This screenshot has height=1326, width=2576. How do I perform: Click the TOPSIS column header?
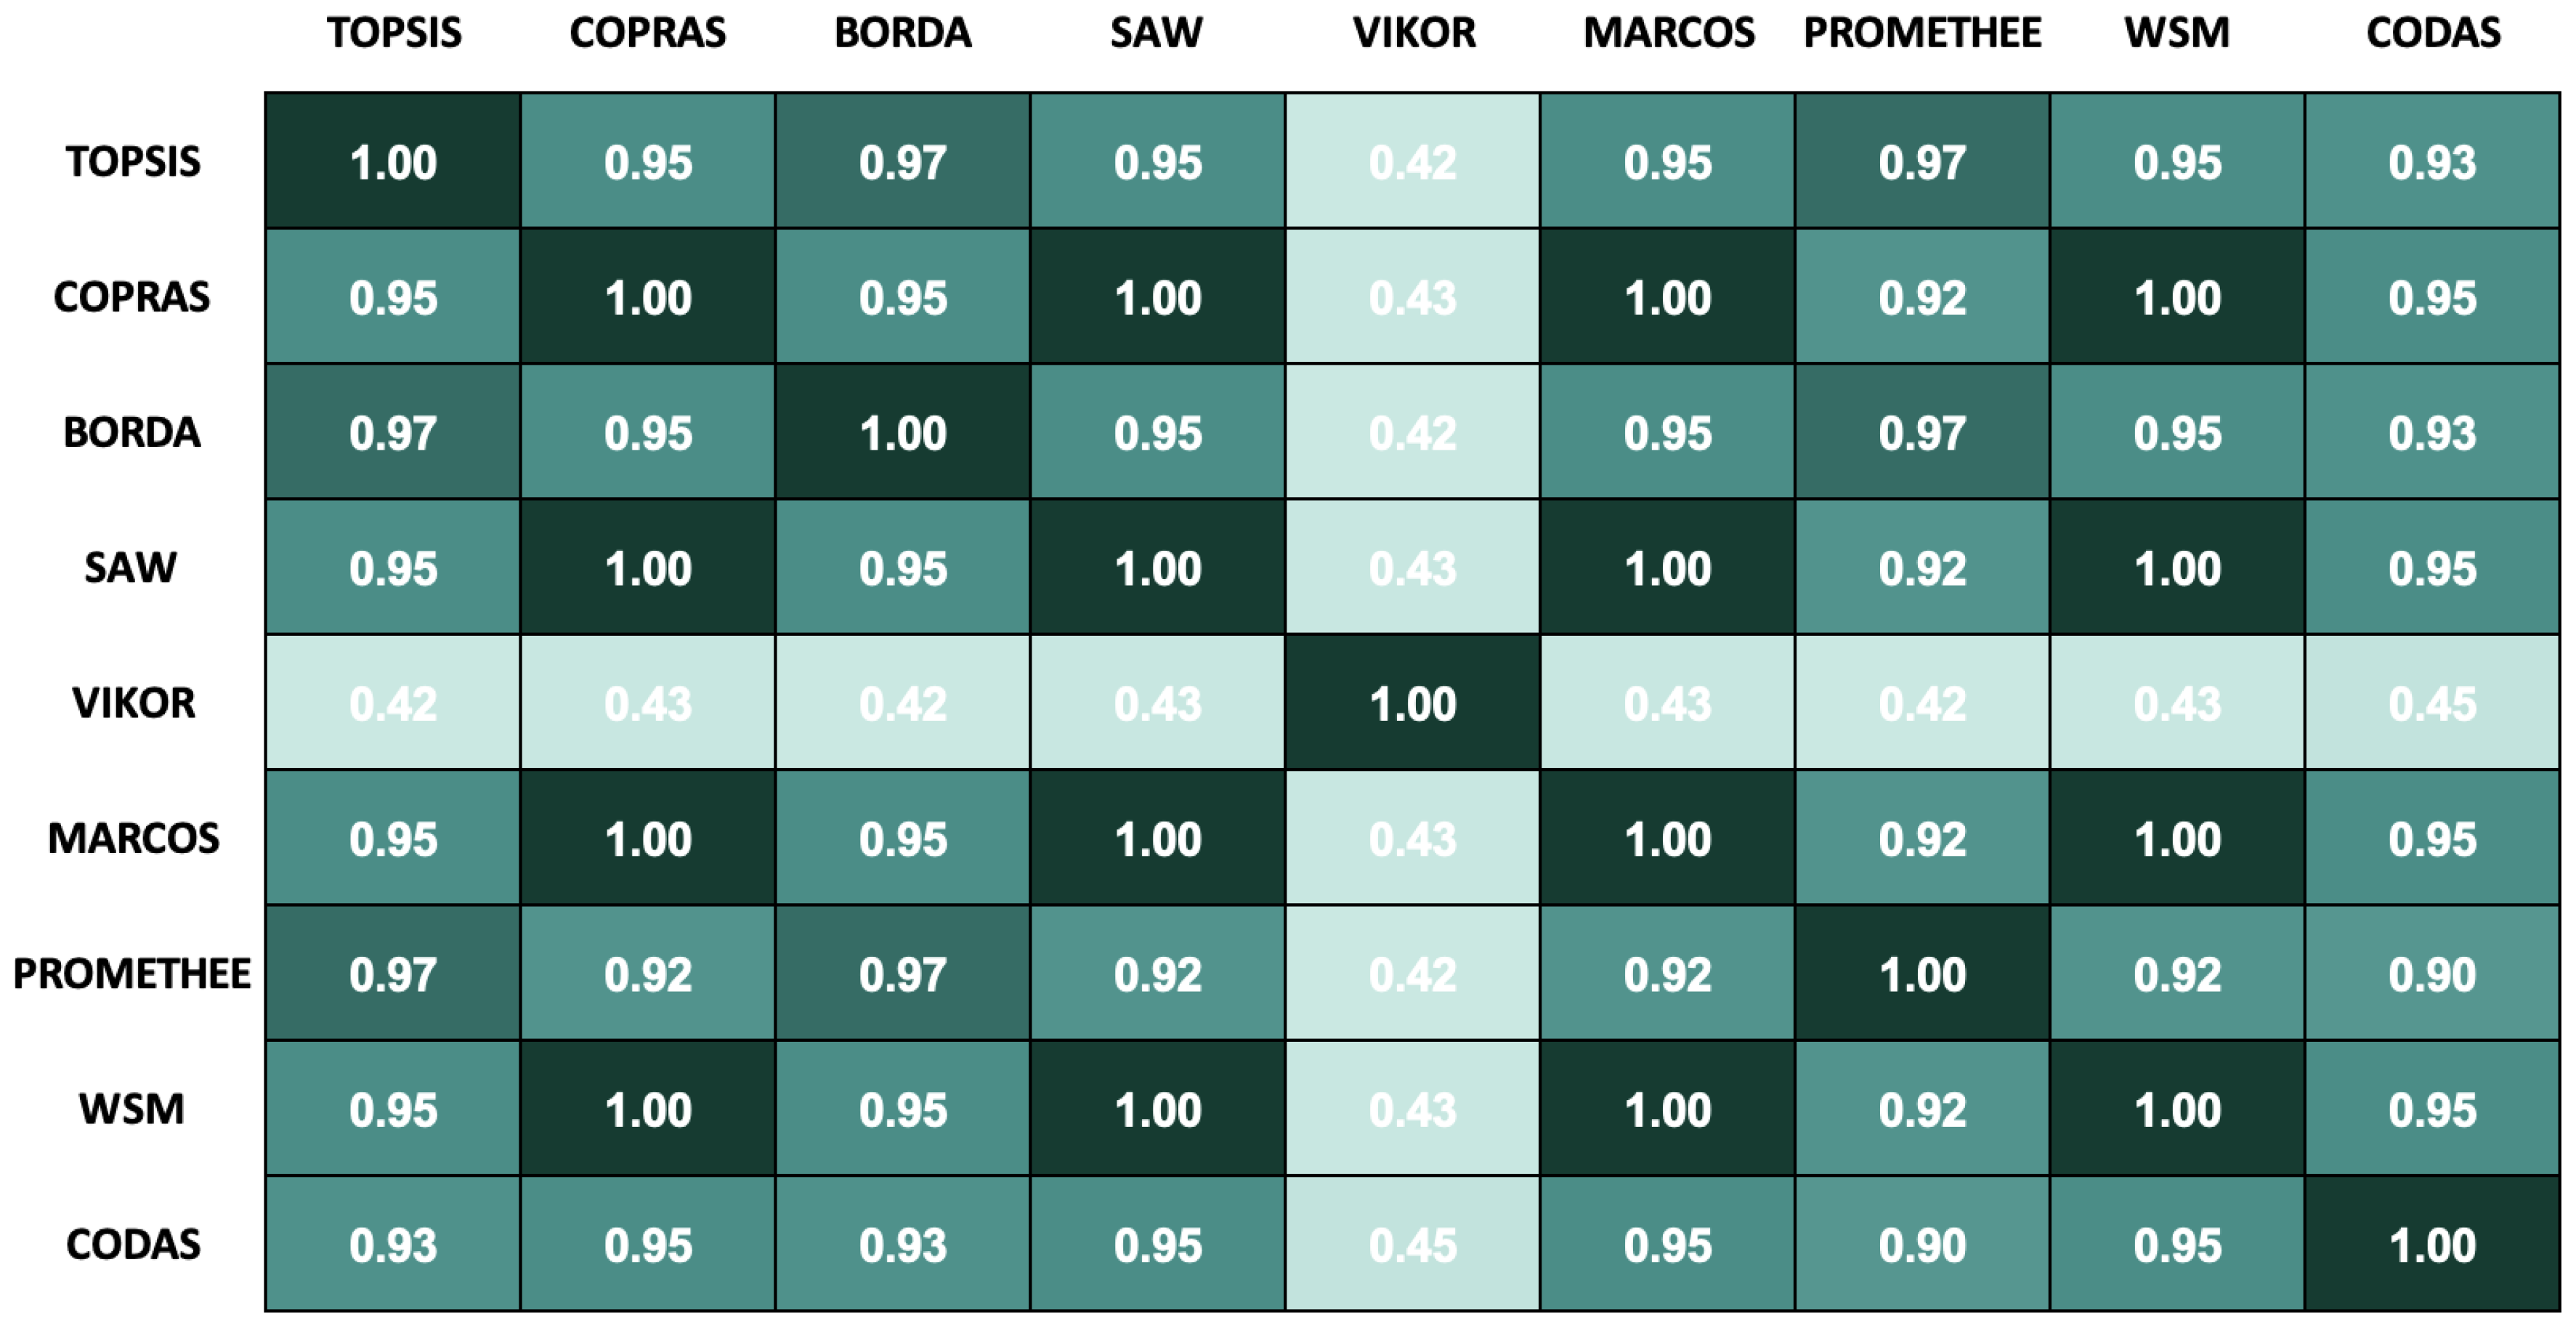pos(394,33)
